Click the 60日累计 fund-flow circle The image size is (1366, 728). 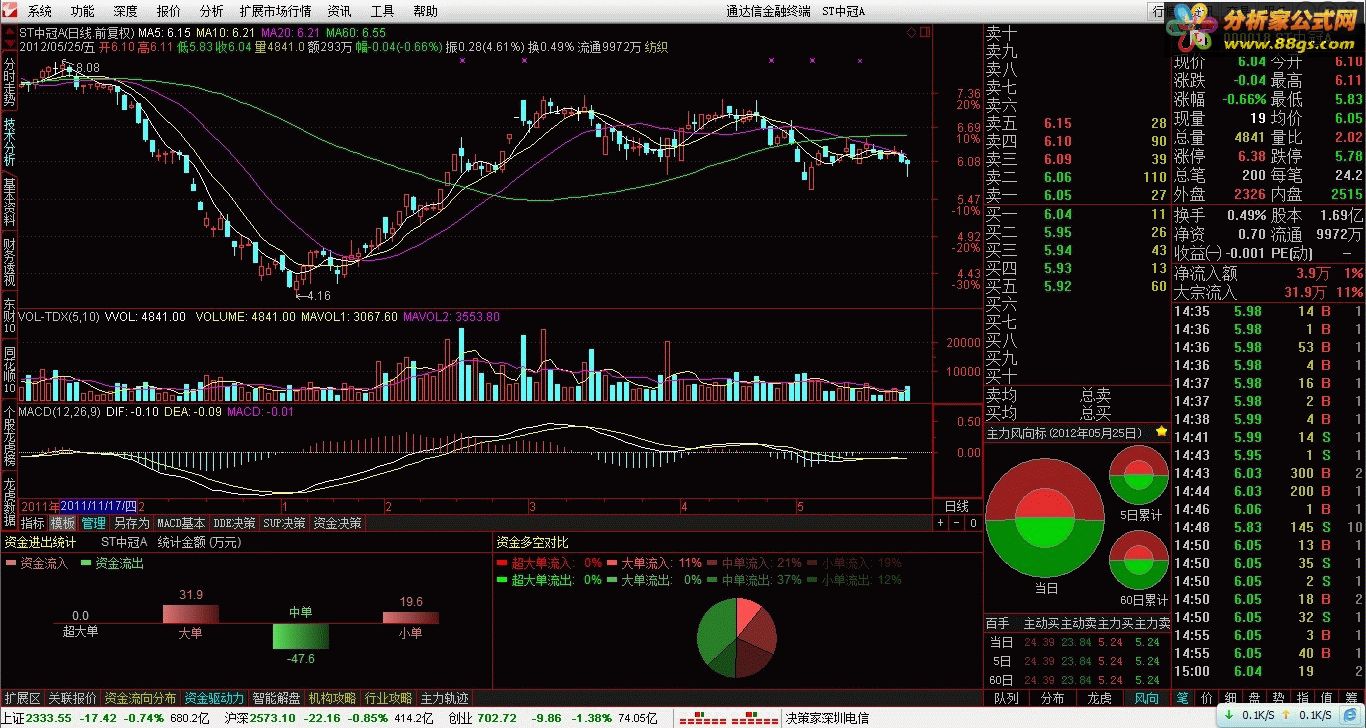(1139, 561)
